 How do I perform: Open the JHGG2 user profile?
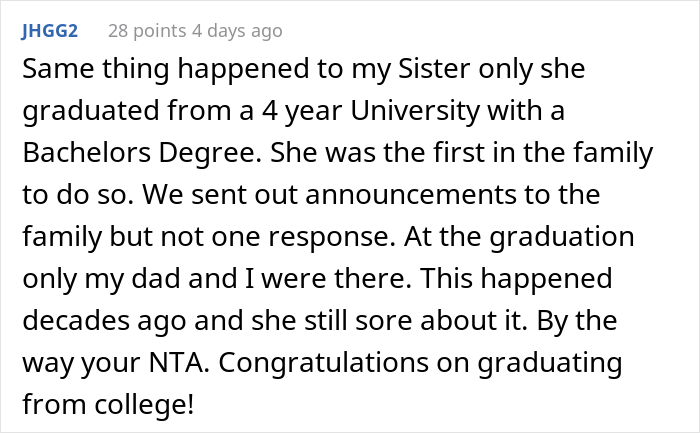[x=46, y=31]
